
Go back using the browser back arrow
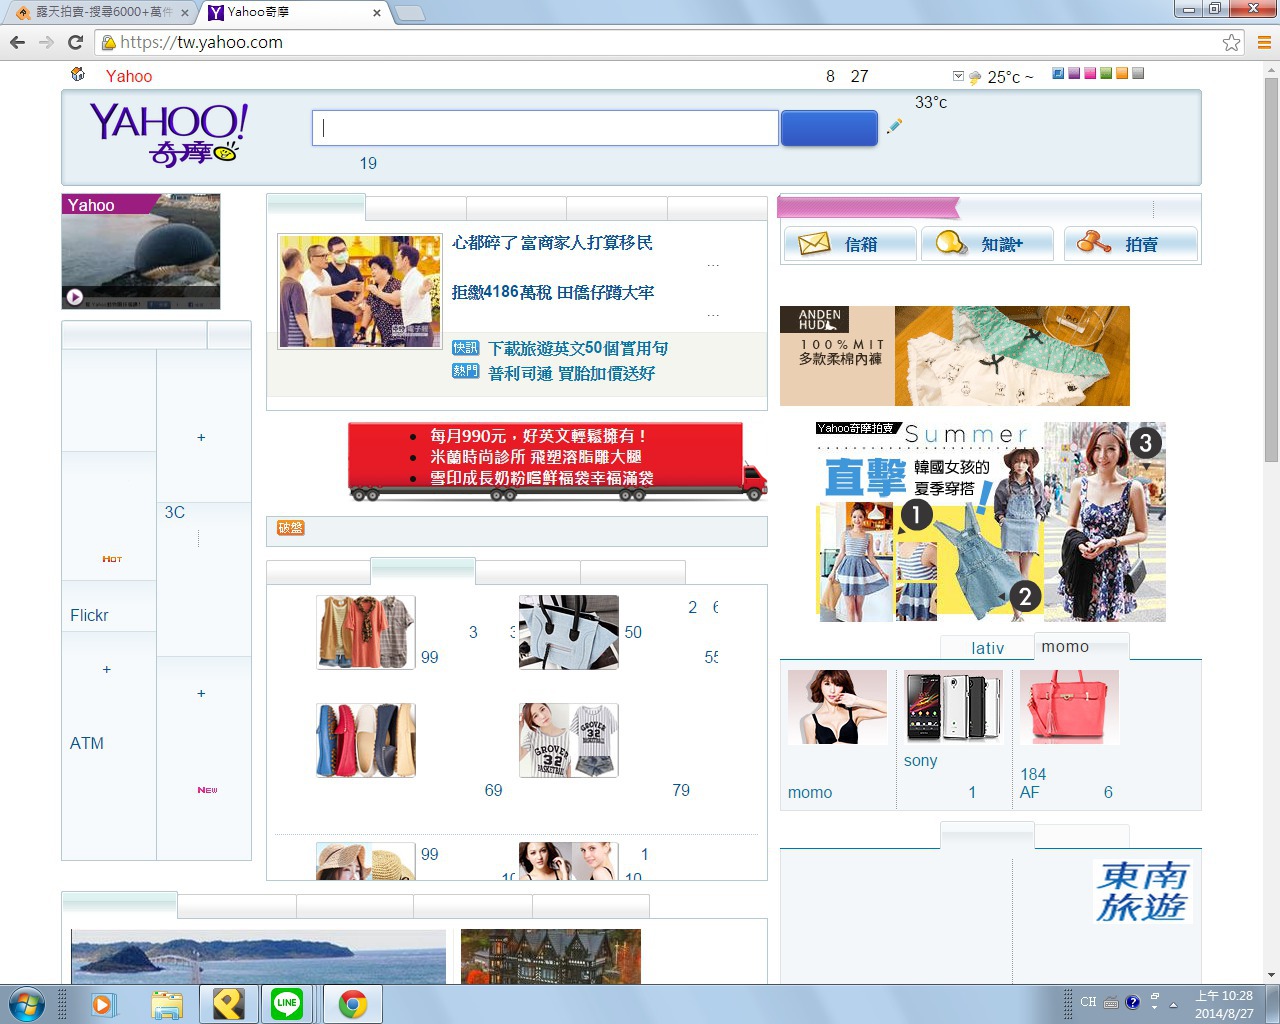17,42
